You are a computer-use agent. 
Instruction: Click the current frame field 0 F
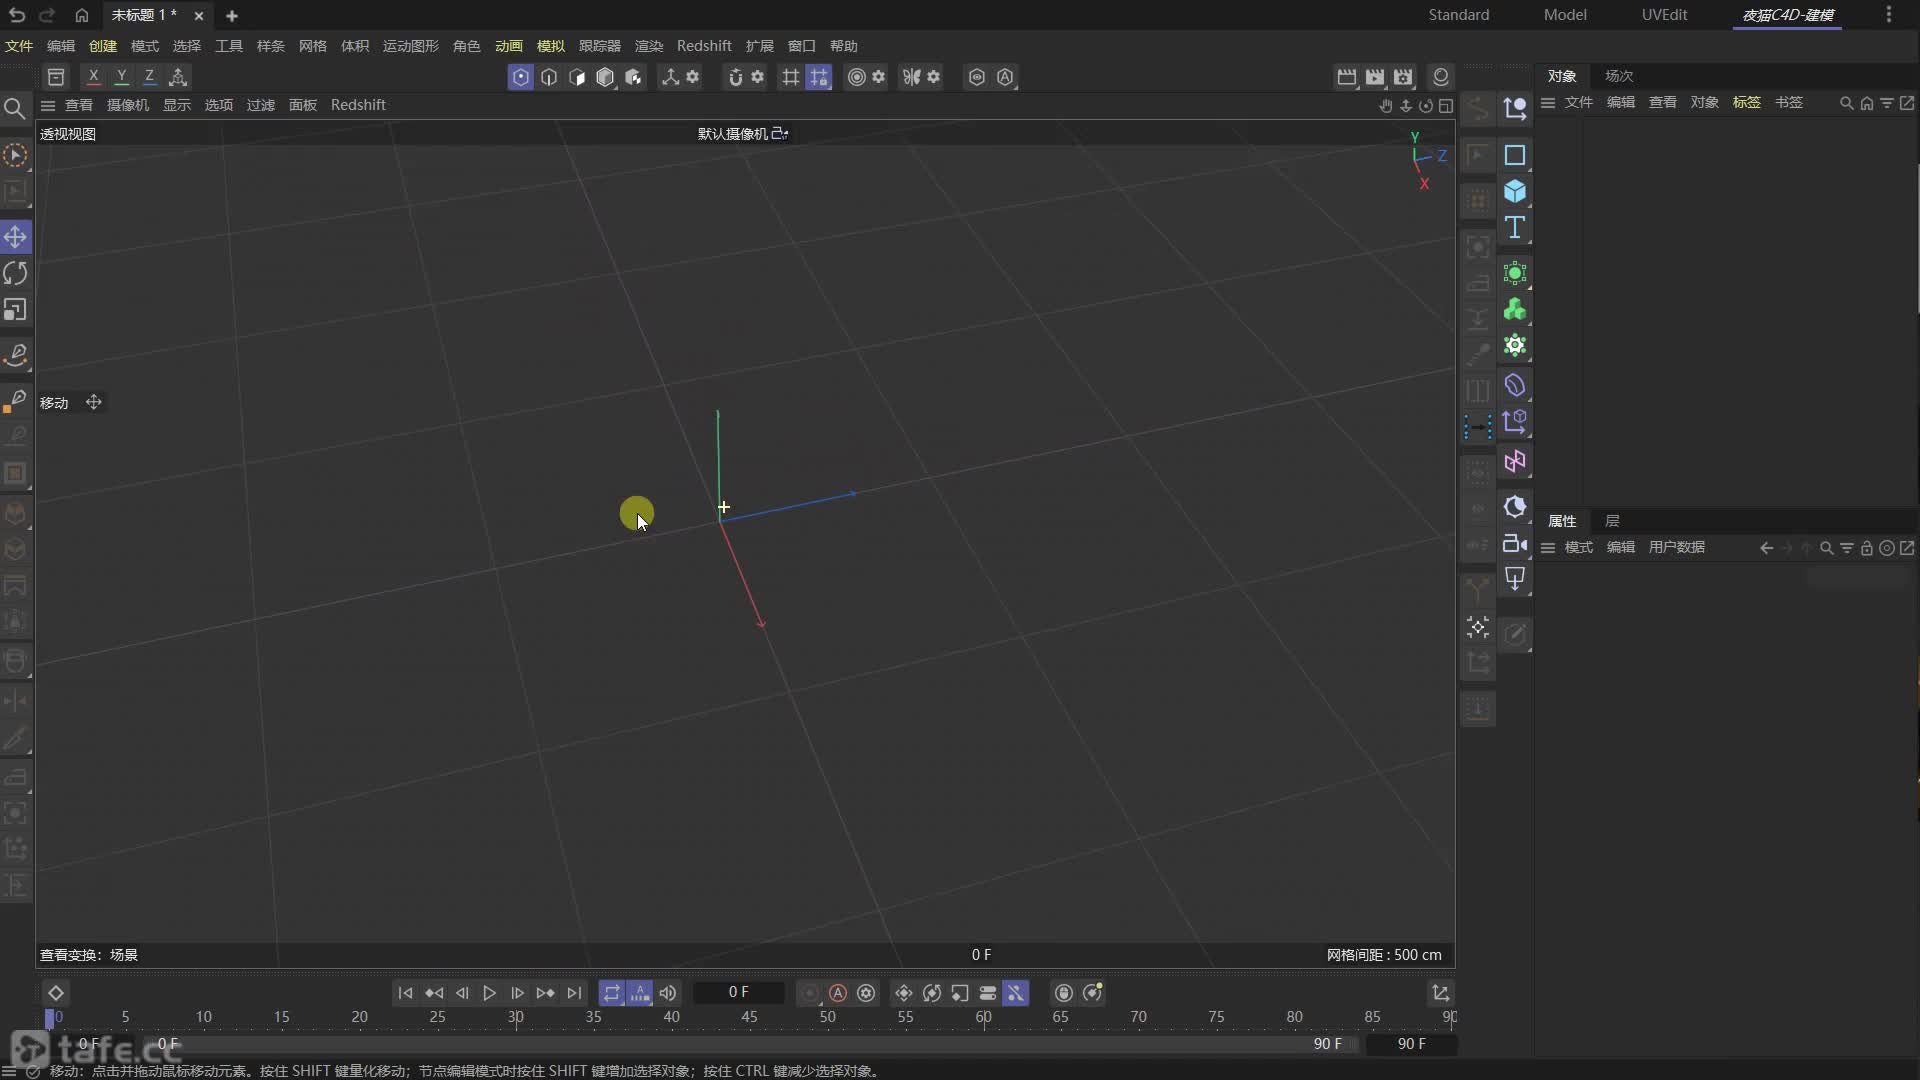tap(739, 993)
